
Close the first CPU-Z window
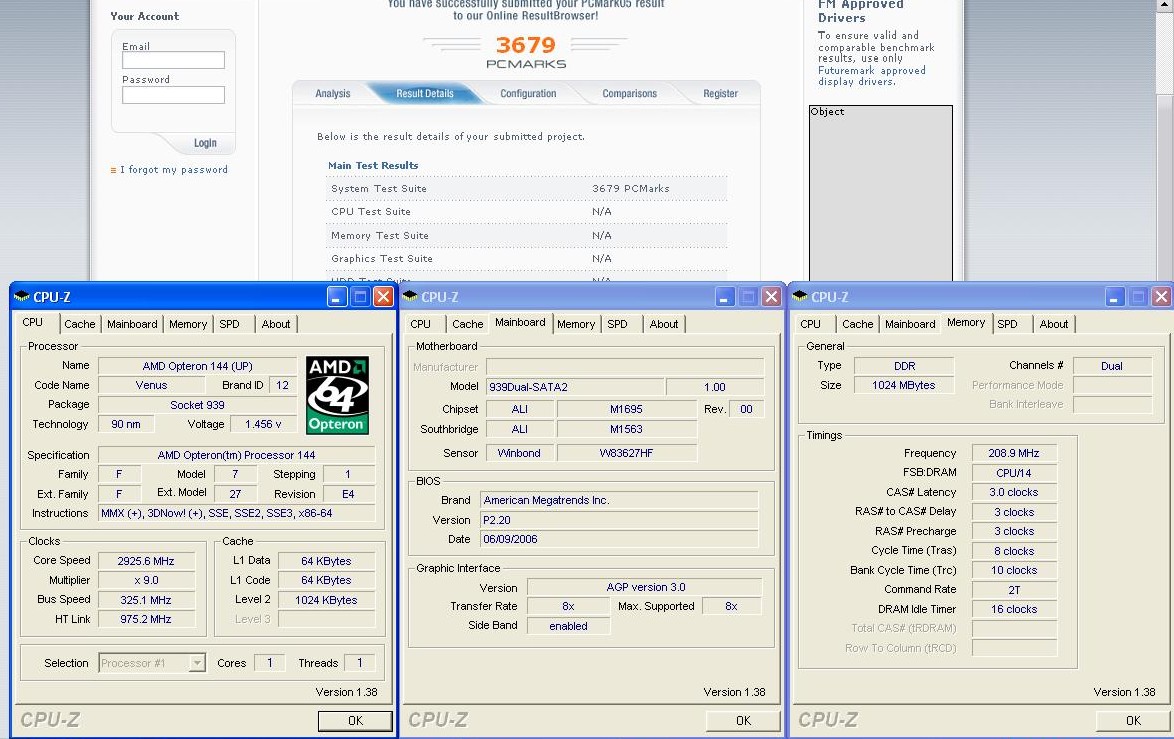click(x=383, y=297)
